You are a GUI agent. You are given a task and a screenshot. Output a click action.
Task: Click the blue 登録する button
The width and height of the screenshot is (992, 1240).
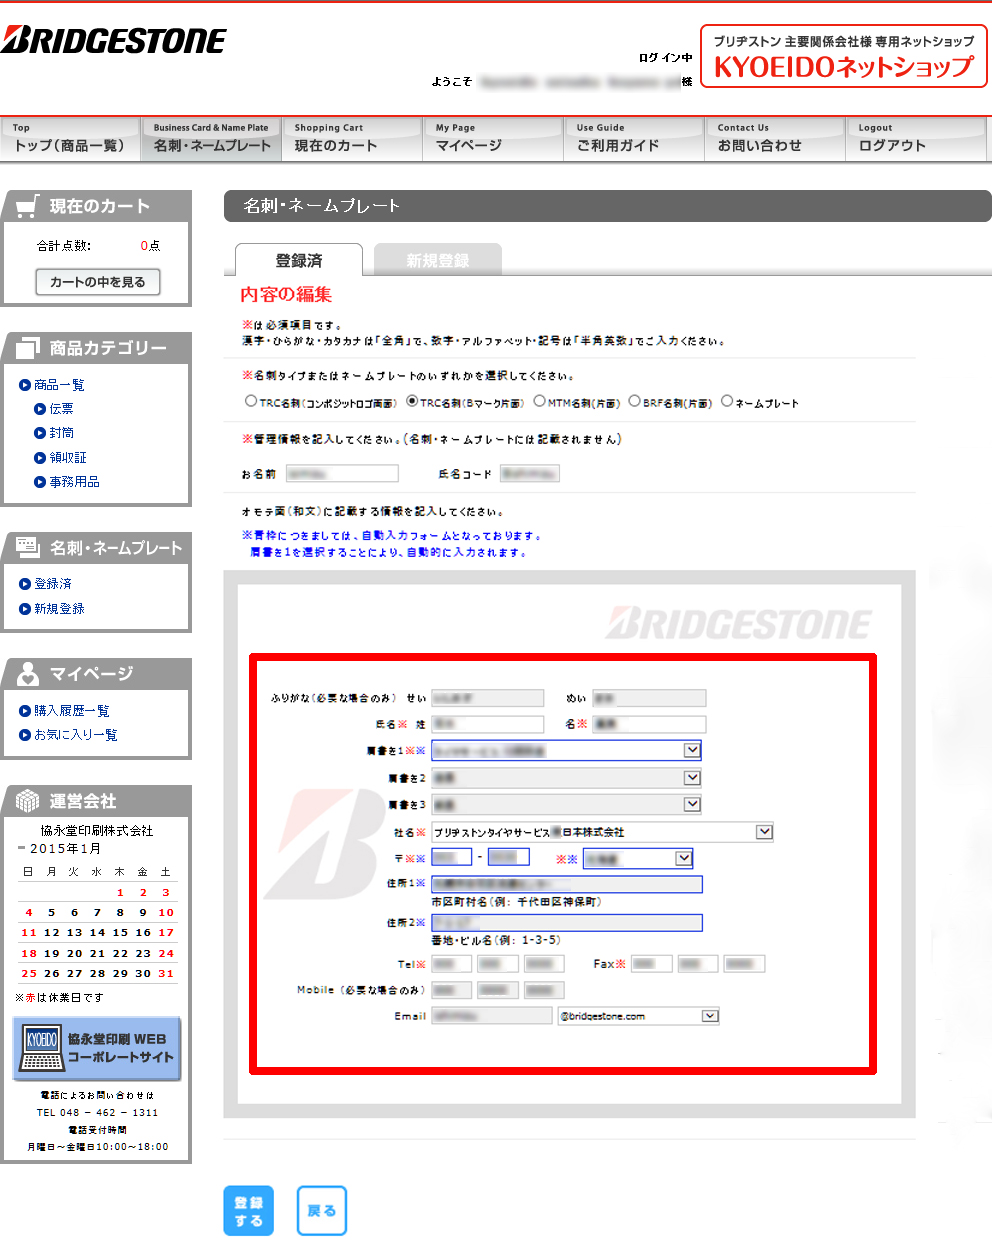pyautogui.click(x=248, y=1211)
